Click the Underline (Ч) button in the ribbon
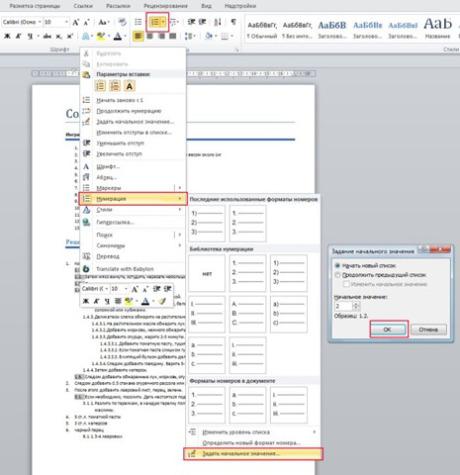The height and width of the screenshot is (475, 460). pyautogui.click(x=30, y=36)
